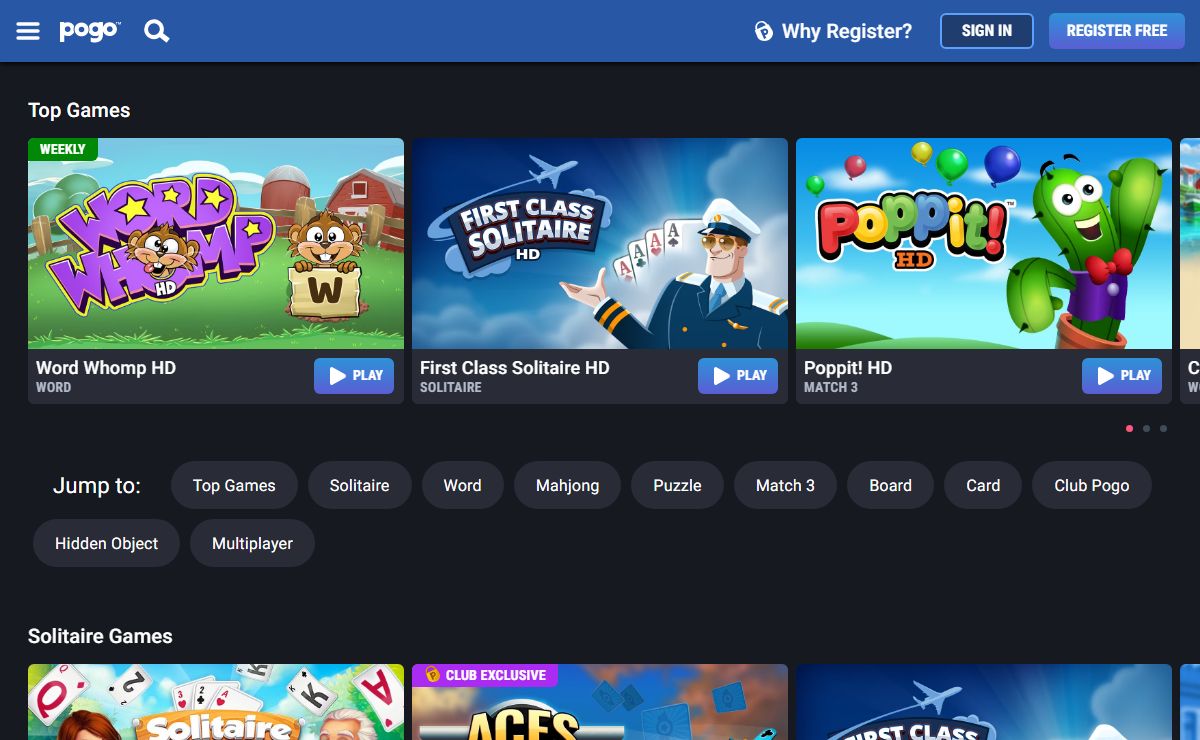
Task: Jump to Puzzle category
Action: [678, 486]
